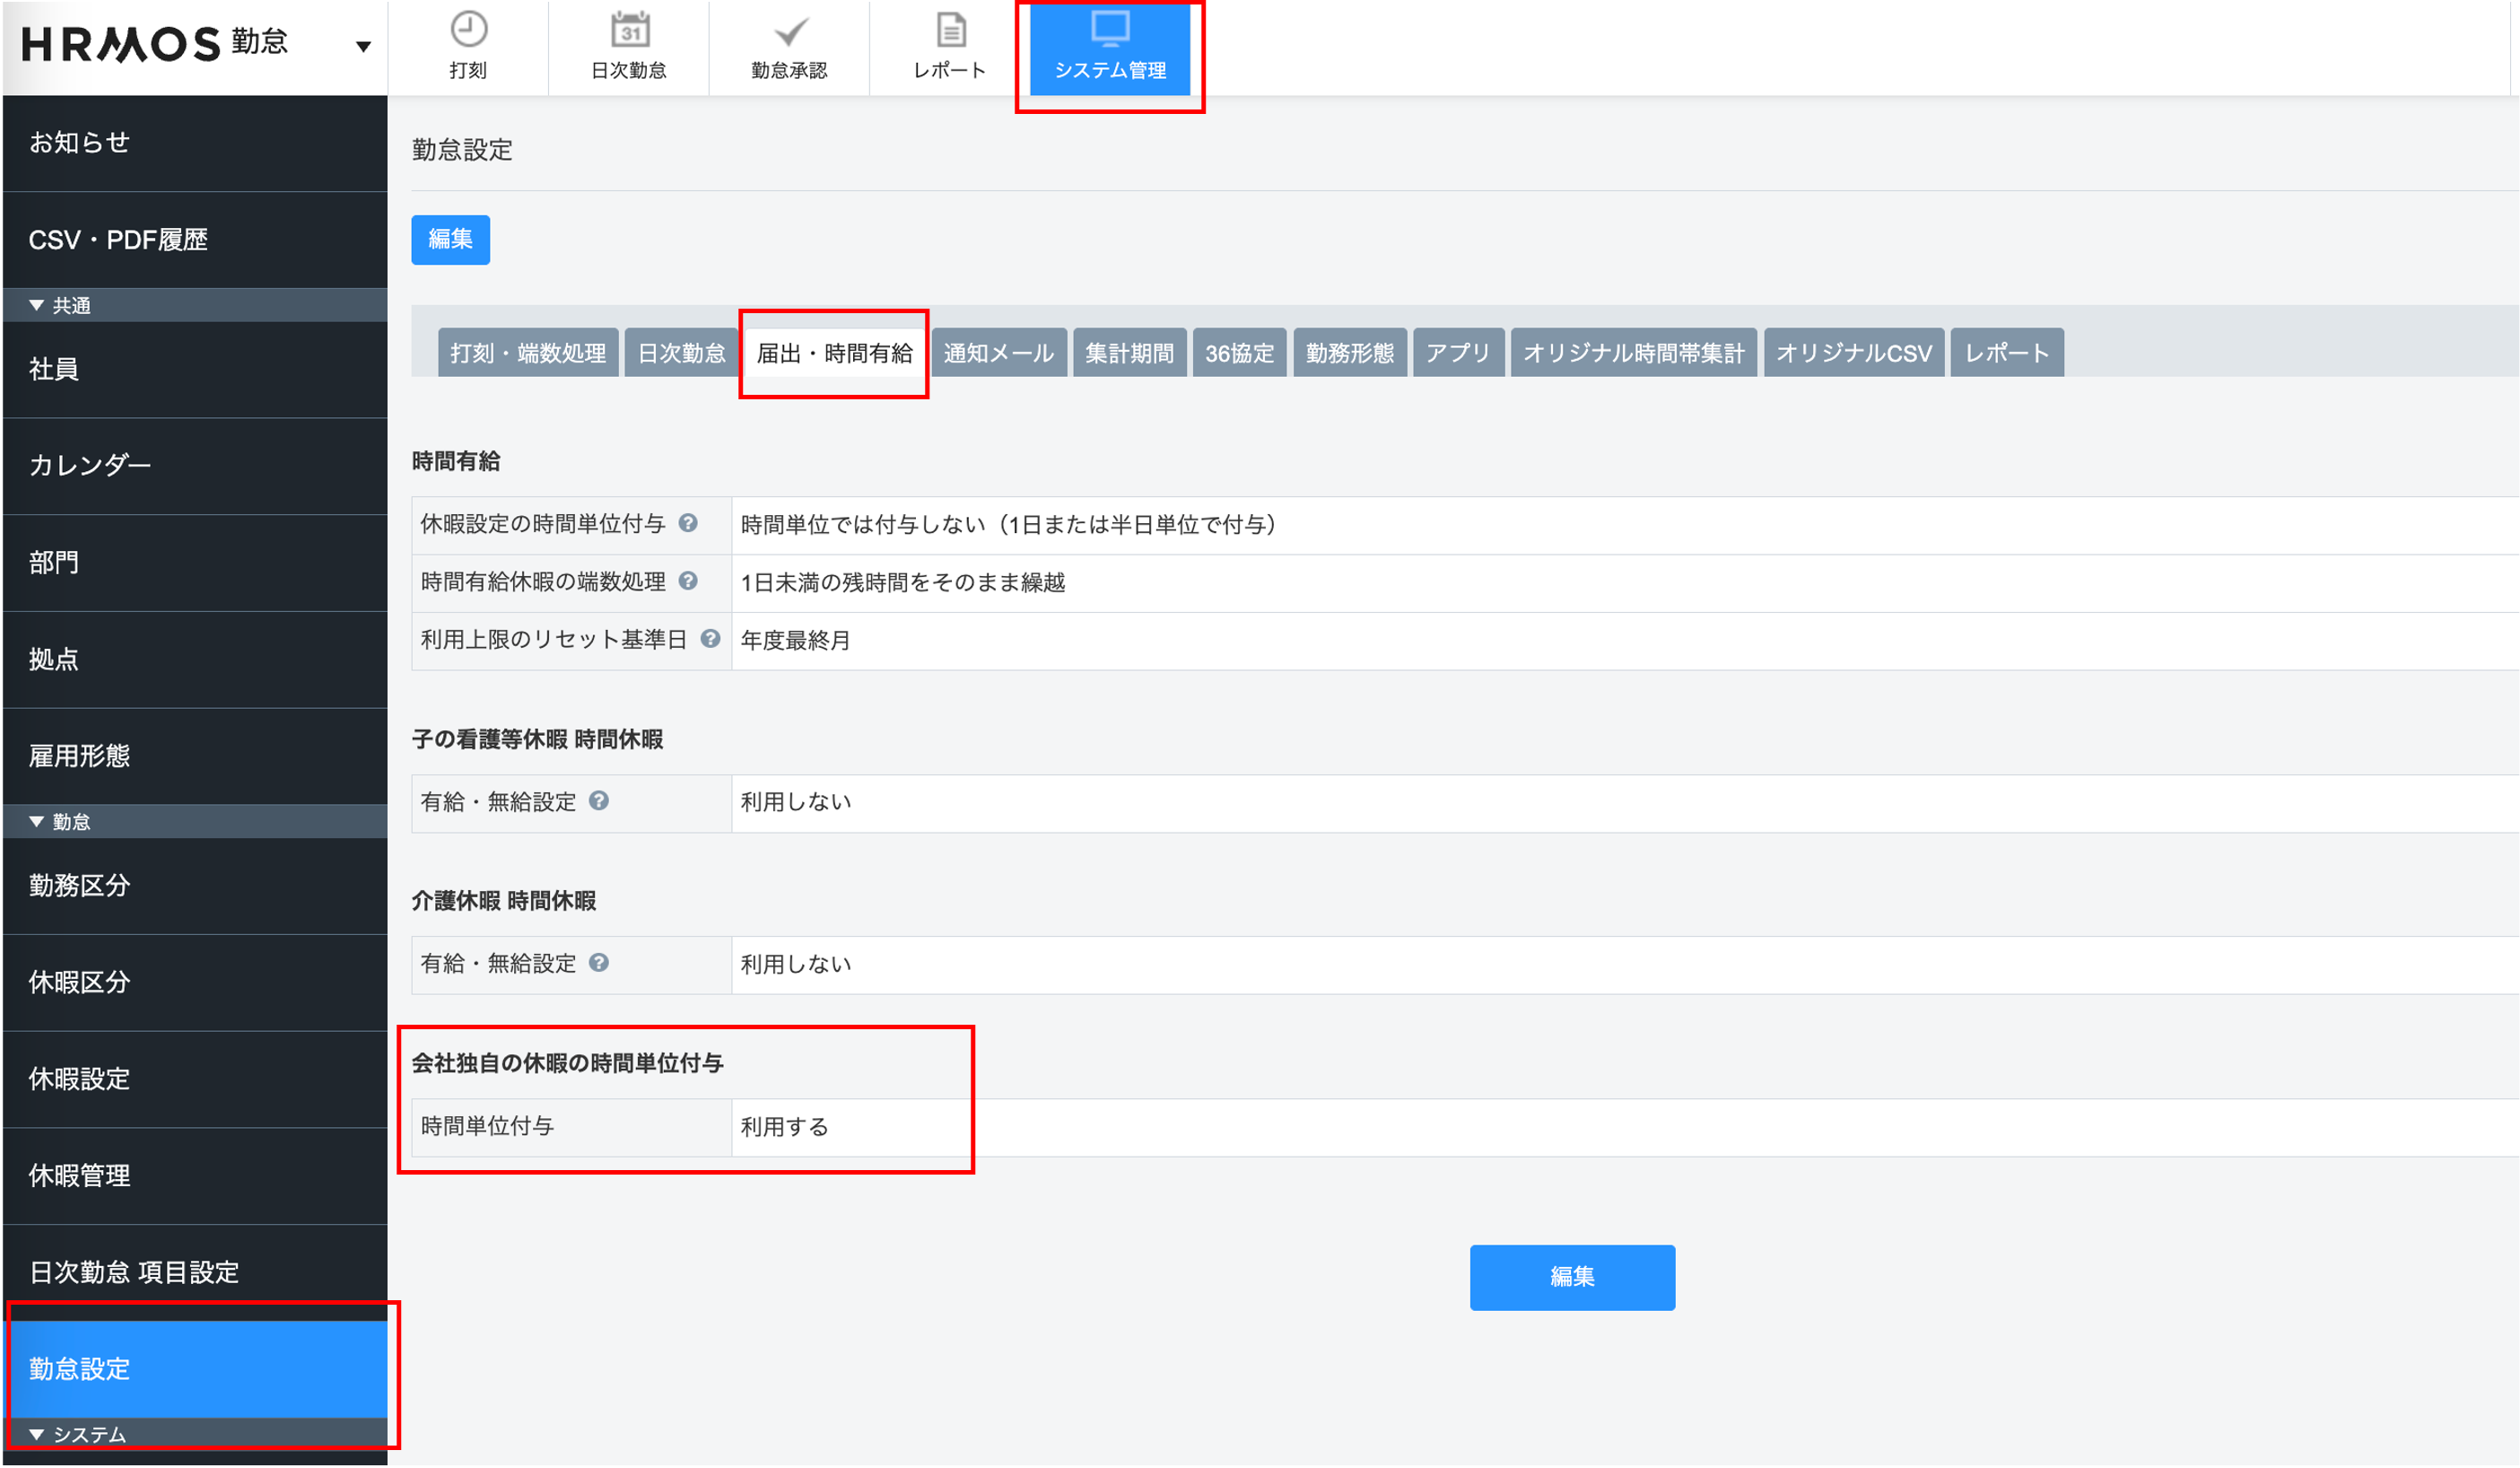
Task: Switch to the 打刻・端数処理 tab
Action: (528, 353)
